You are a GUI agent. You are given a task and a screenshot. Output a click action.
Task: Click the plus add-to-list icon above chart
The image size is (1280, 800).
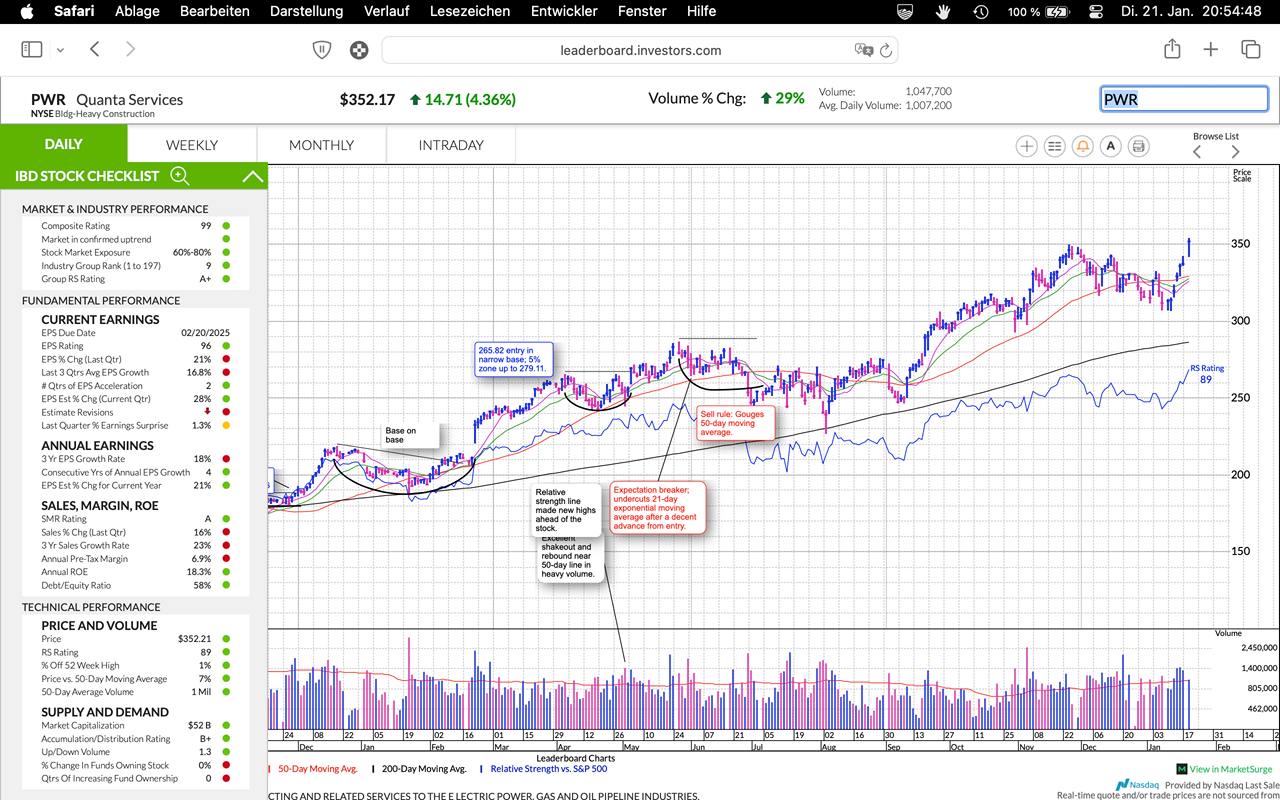[1026, 146]
